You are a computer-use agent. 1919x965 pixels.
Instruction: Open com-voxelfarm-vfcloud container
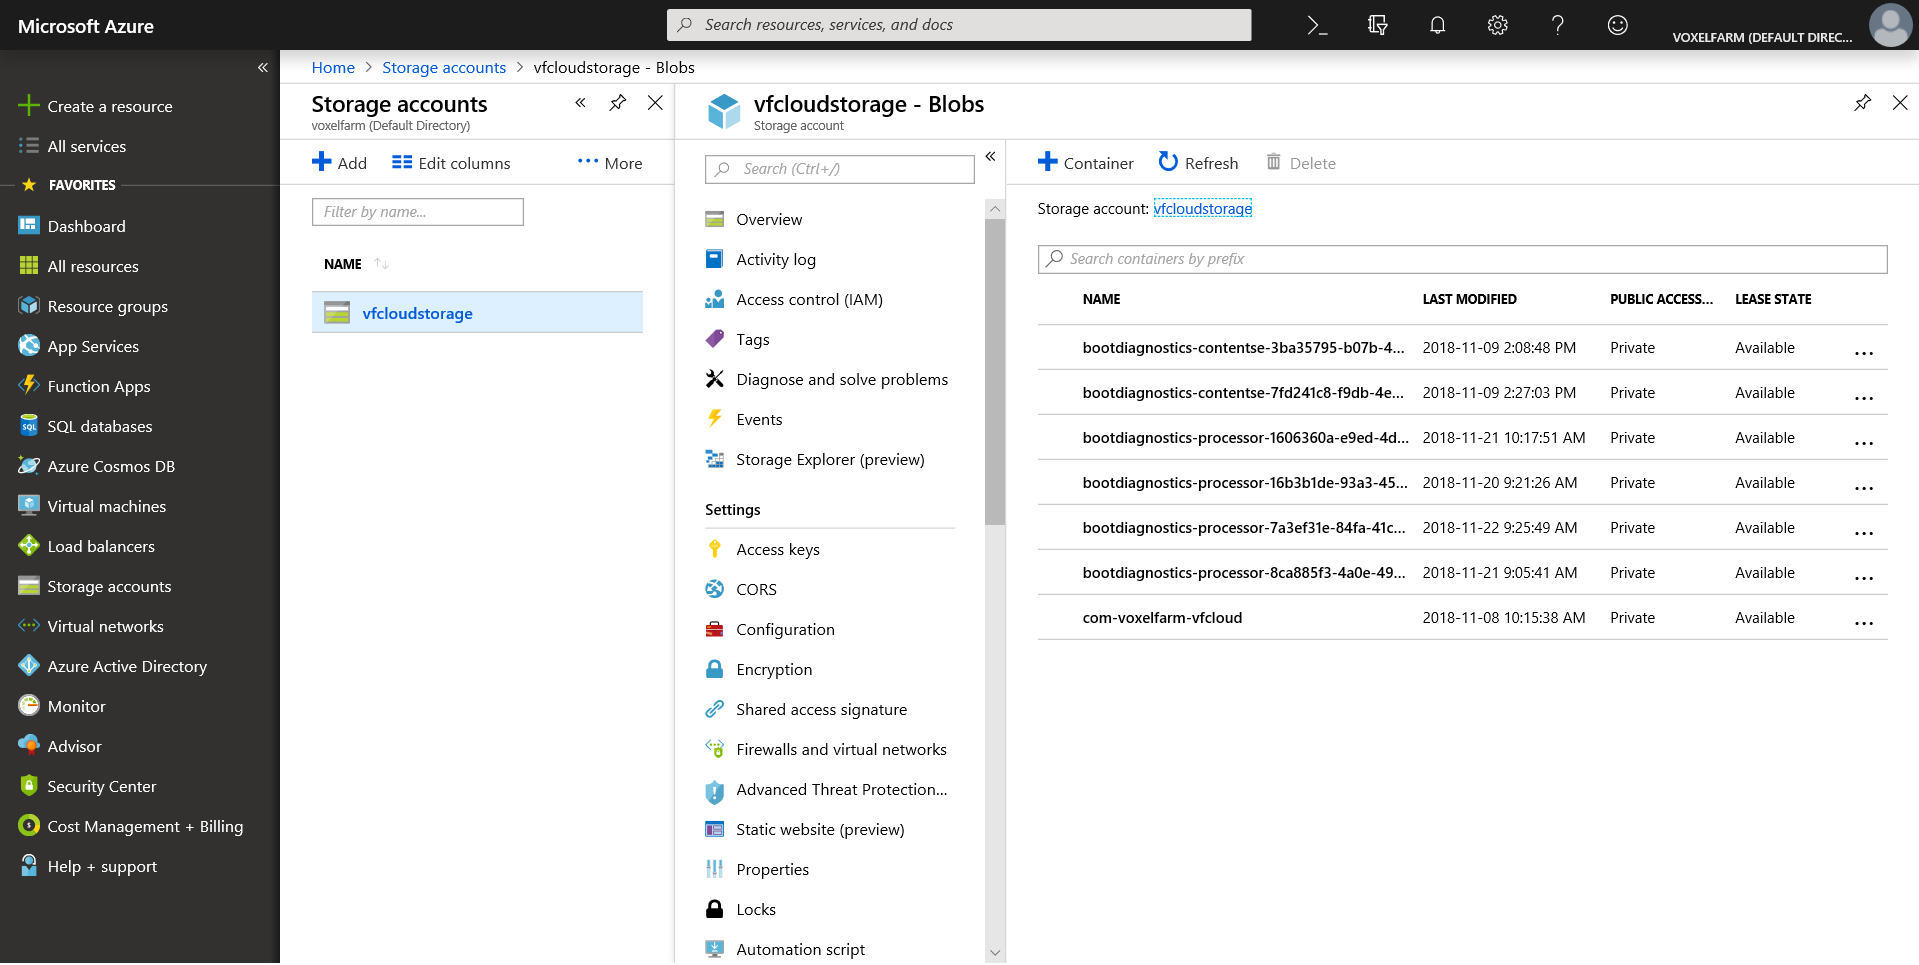point(1162,617)
